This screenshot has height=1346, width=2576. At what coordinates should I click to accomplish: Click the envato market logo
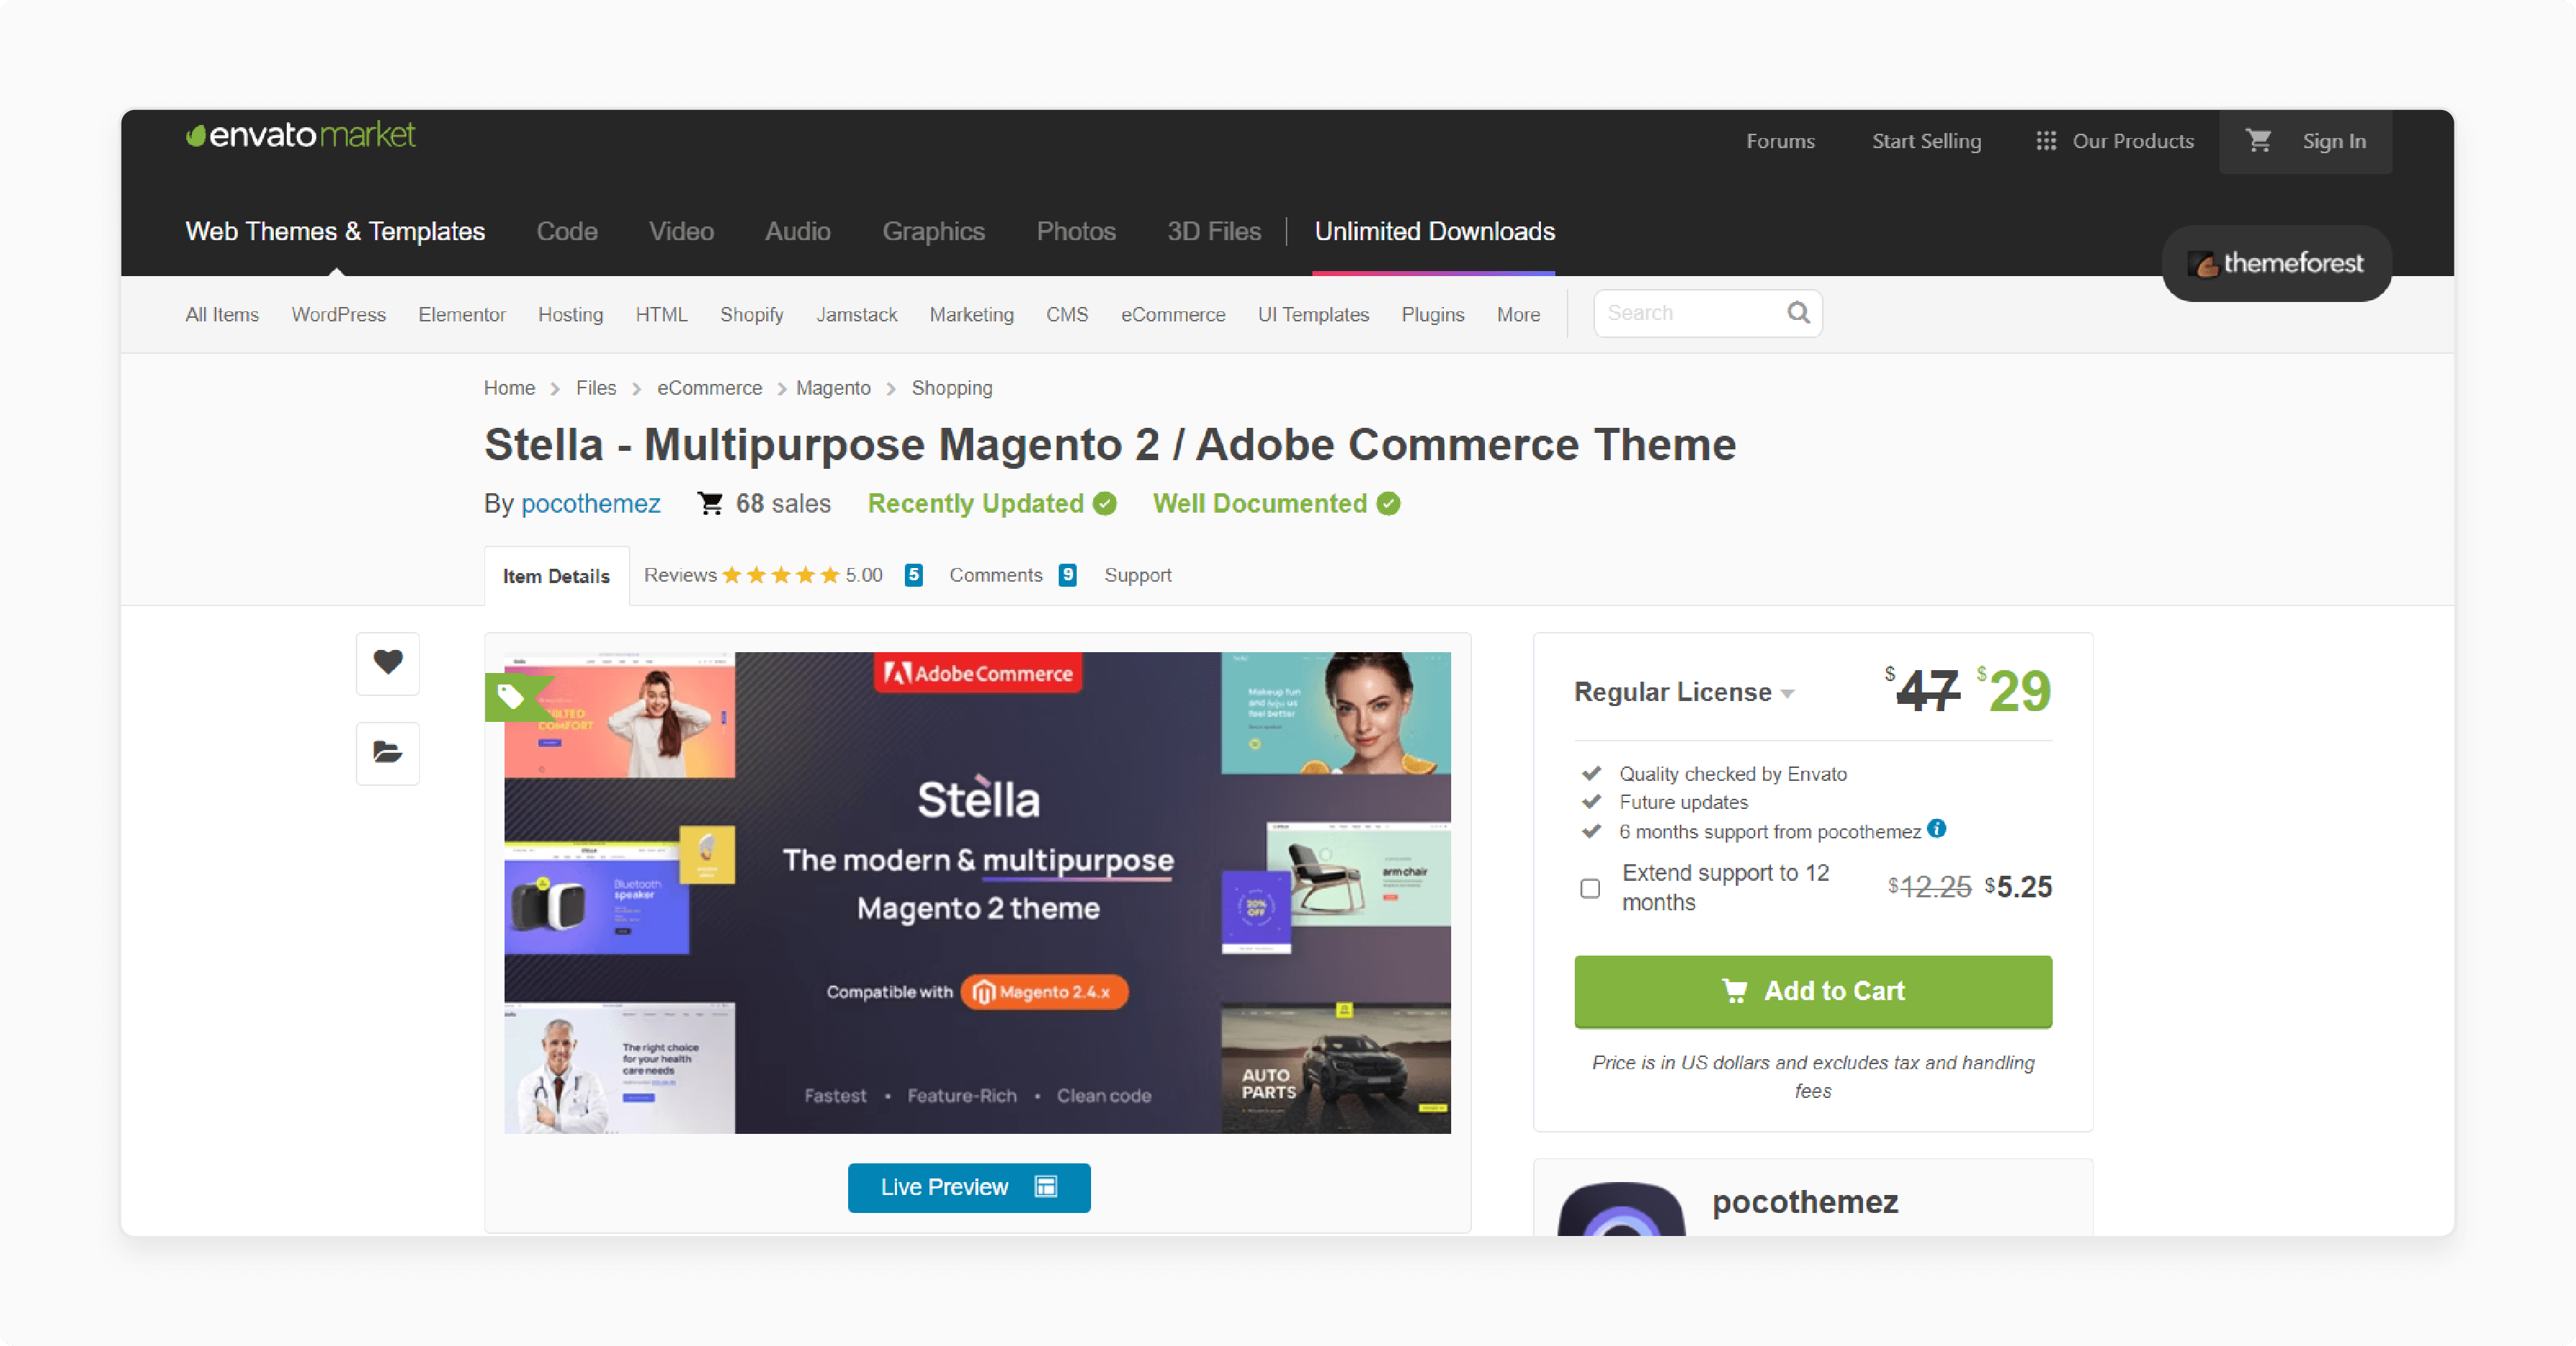(x=301, y=135)
